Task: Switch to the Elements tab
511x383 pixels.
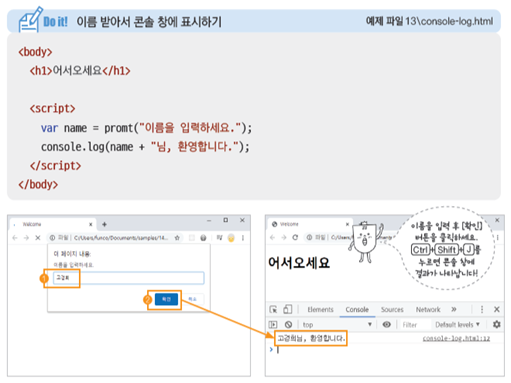Action: [320, 310]
